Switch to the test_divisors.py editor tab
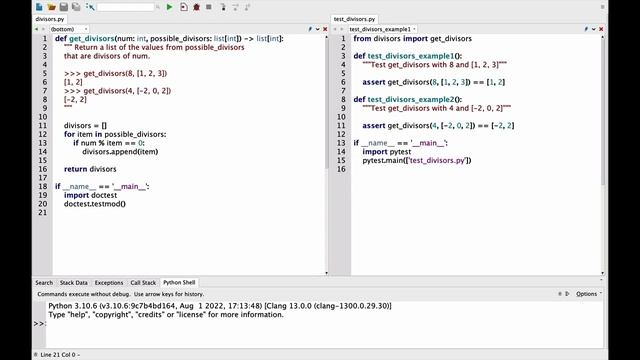640x360 pixels. coord(354,19)
